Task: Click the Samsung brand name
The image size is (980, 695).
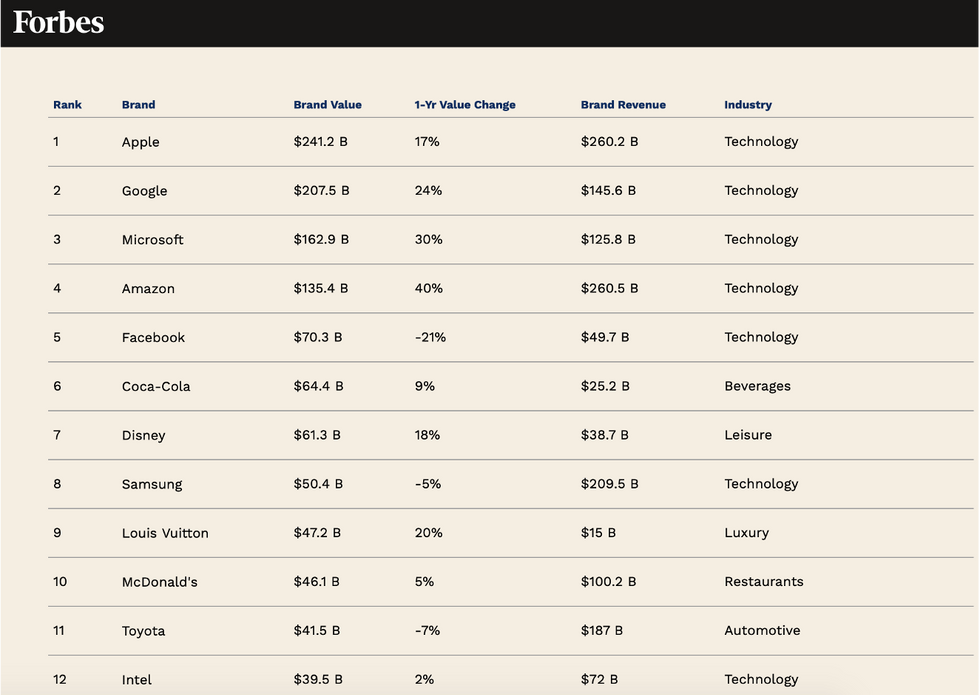Action: click(x=151, y=485)
